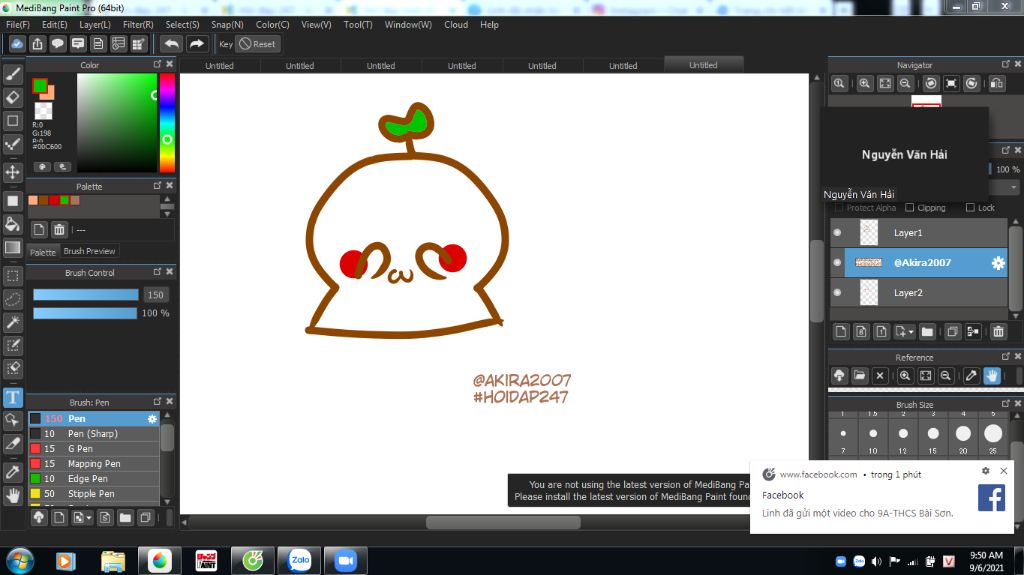Screen dimensions: 1024x575
Task: Open image file in Reference panel
Action: 859,376
